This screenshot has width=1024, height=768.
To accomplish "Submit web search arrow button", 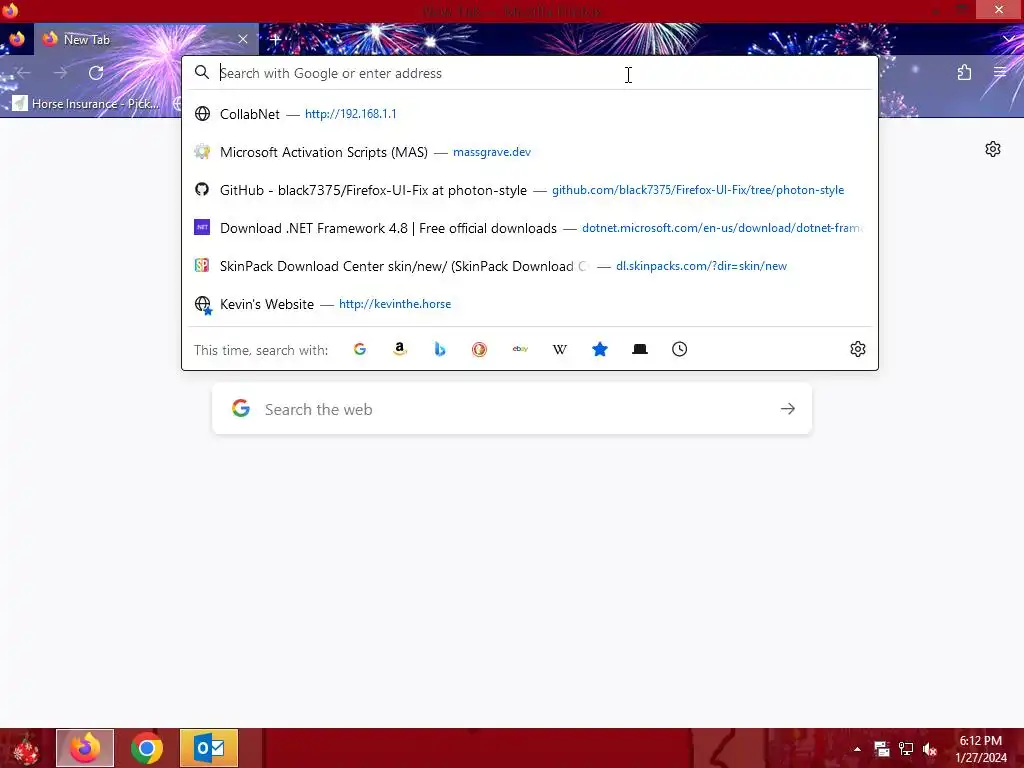I will 788,409.
